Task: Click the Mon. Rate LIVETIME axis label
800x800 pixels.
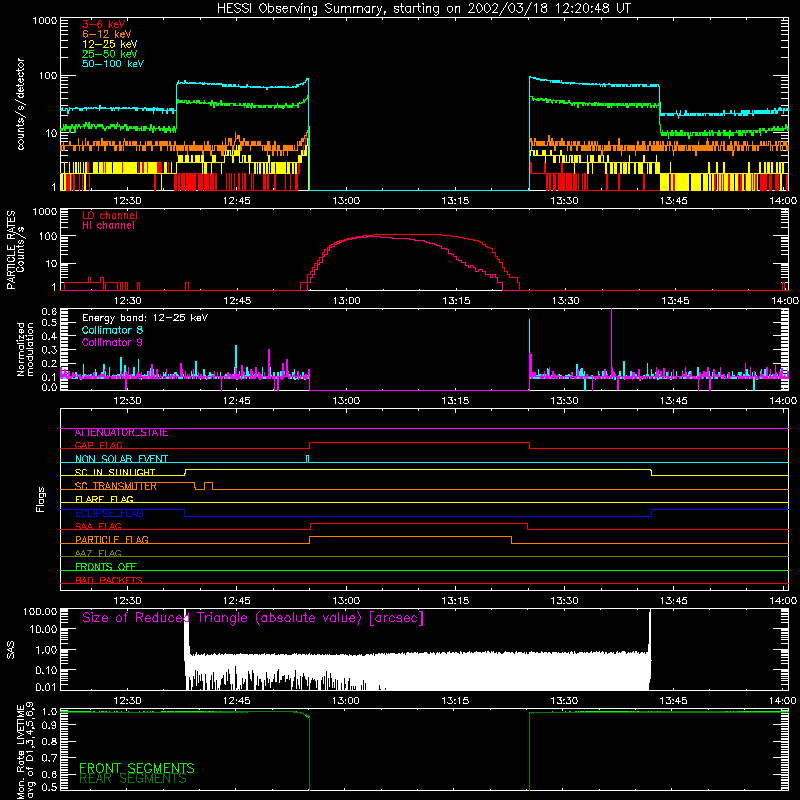Action: point(26,751)
